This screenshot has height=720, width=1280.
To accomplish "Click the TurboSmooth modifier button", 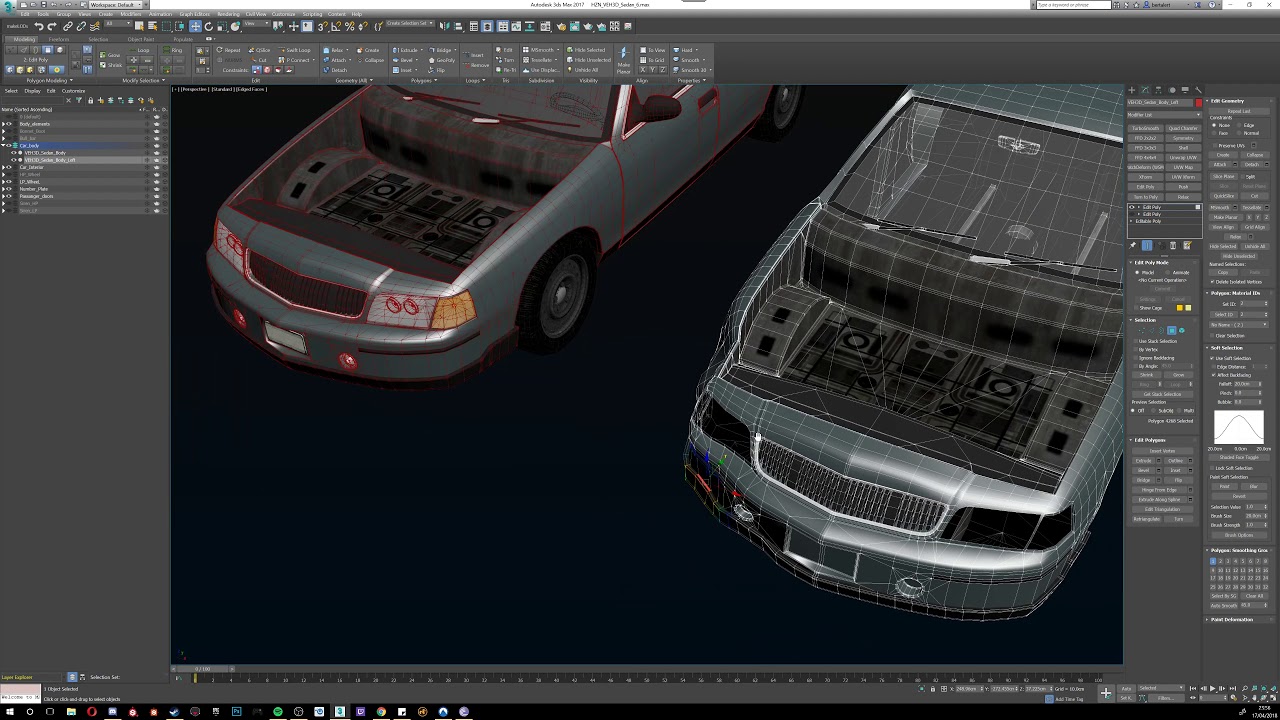I will pyautogui.click(x=1146, y=128).
